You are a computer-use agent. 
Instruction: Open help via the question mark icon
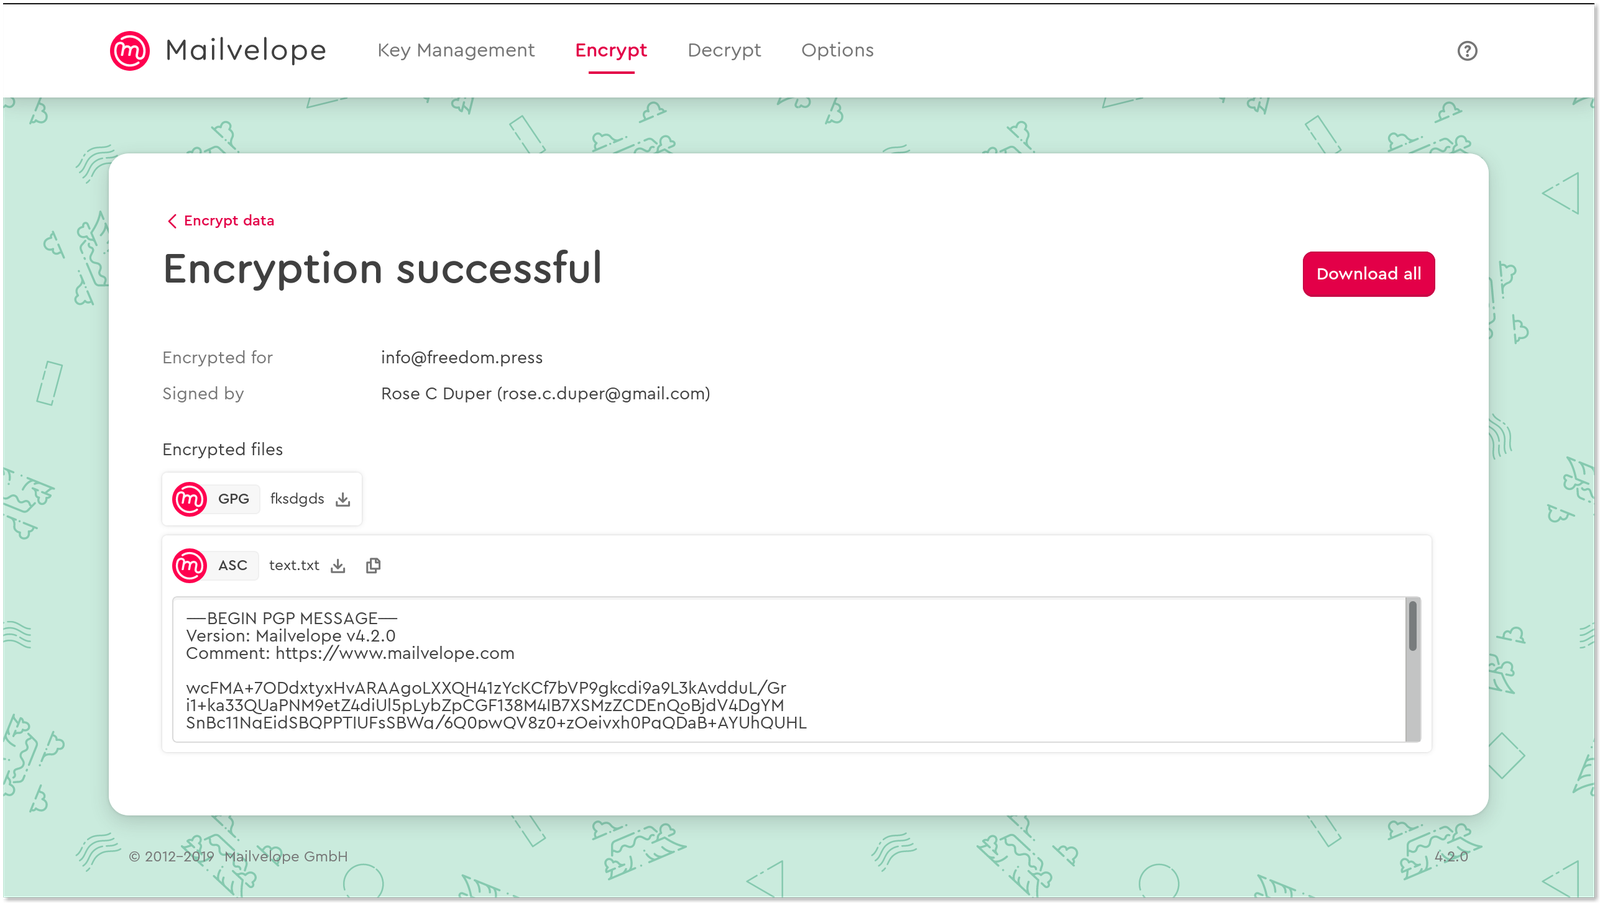tap(1467, 50)
